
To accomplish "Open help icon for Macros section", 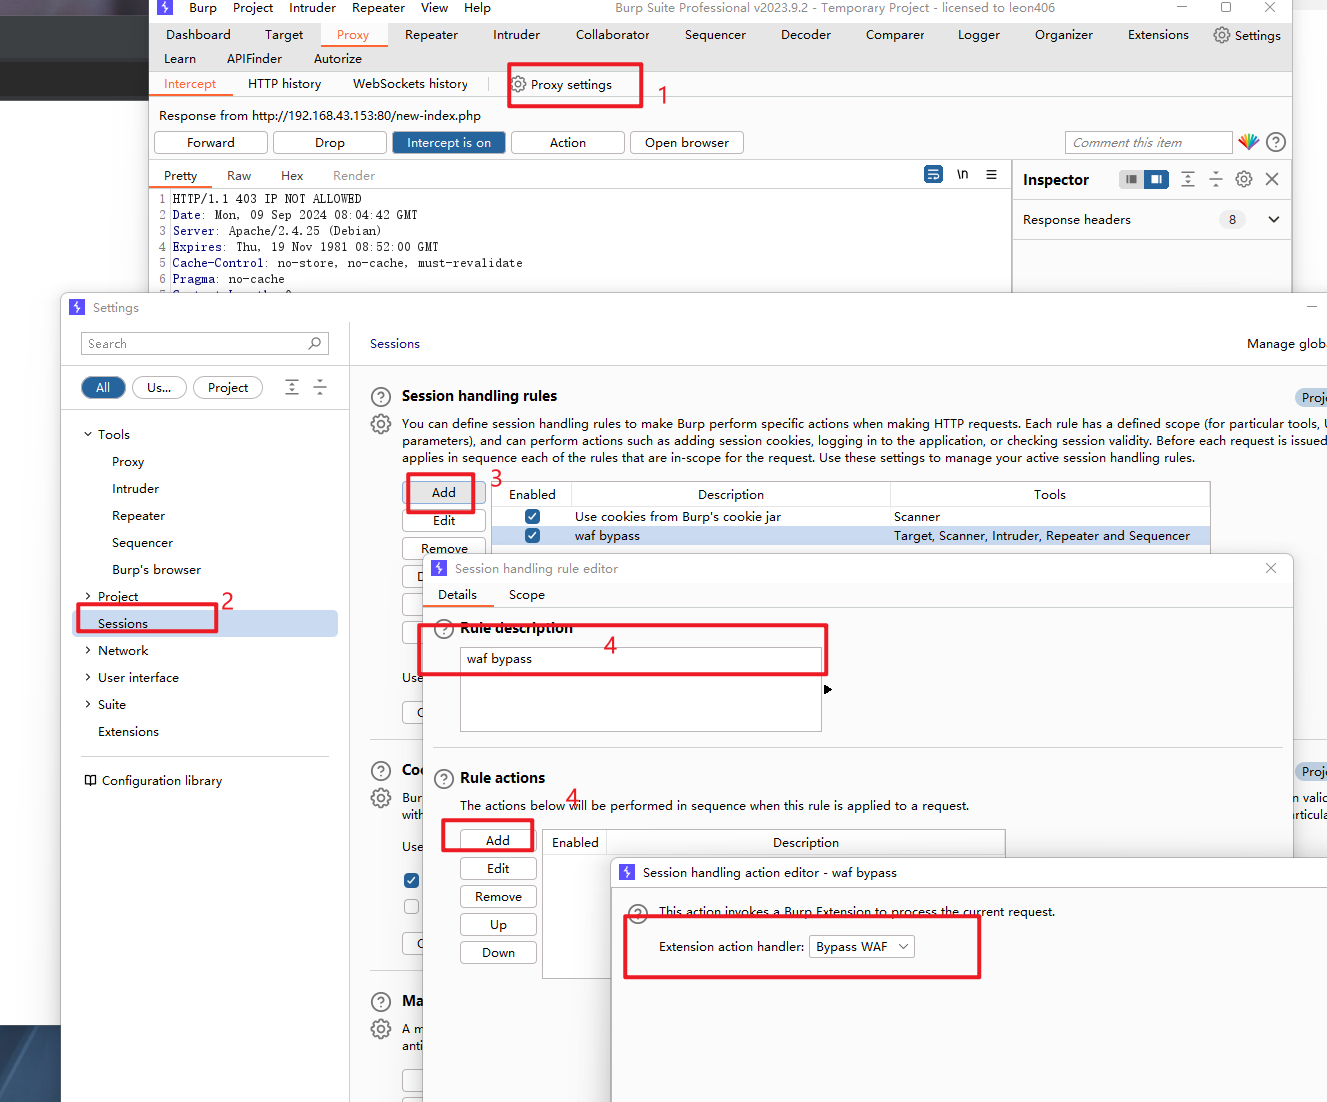I will [x=381, y=1001].
